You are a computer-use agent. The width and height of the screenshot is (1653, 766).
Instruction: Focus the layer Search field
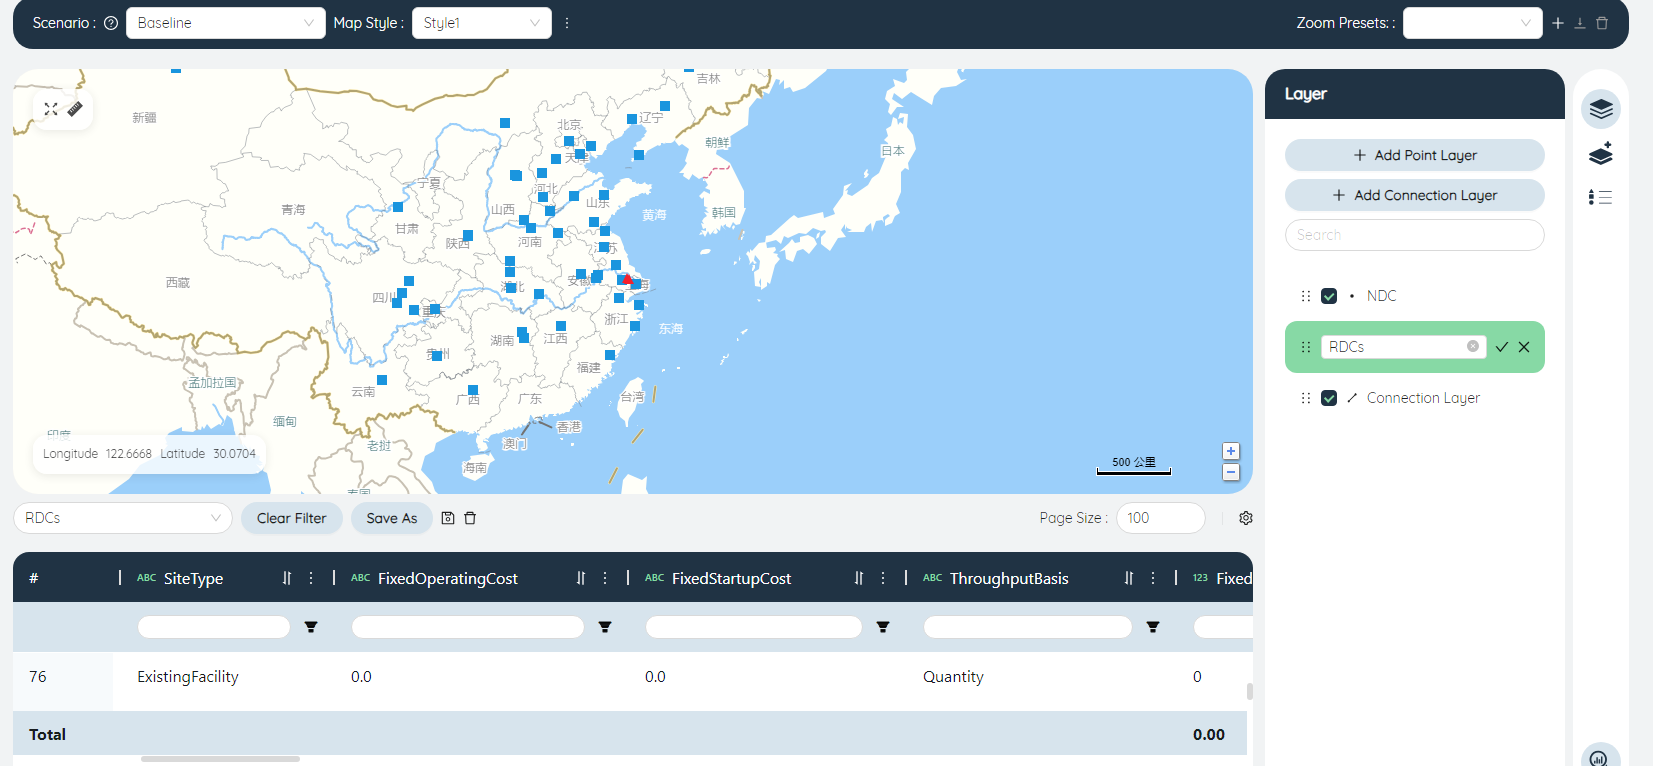[x=1415, y=235]
